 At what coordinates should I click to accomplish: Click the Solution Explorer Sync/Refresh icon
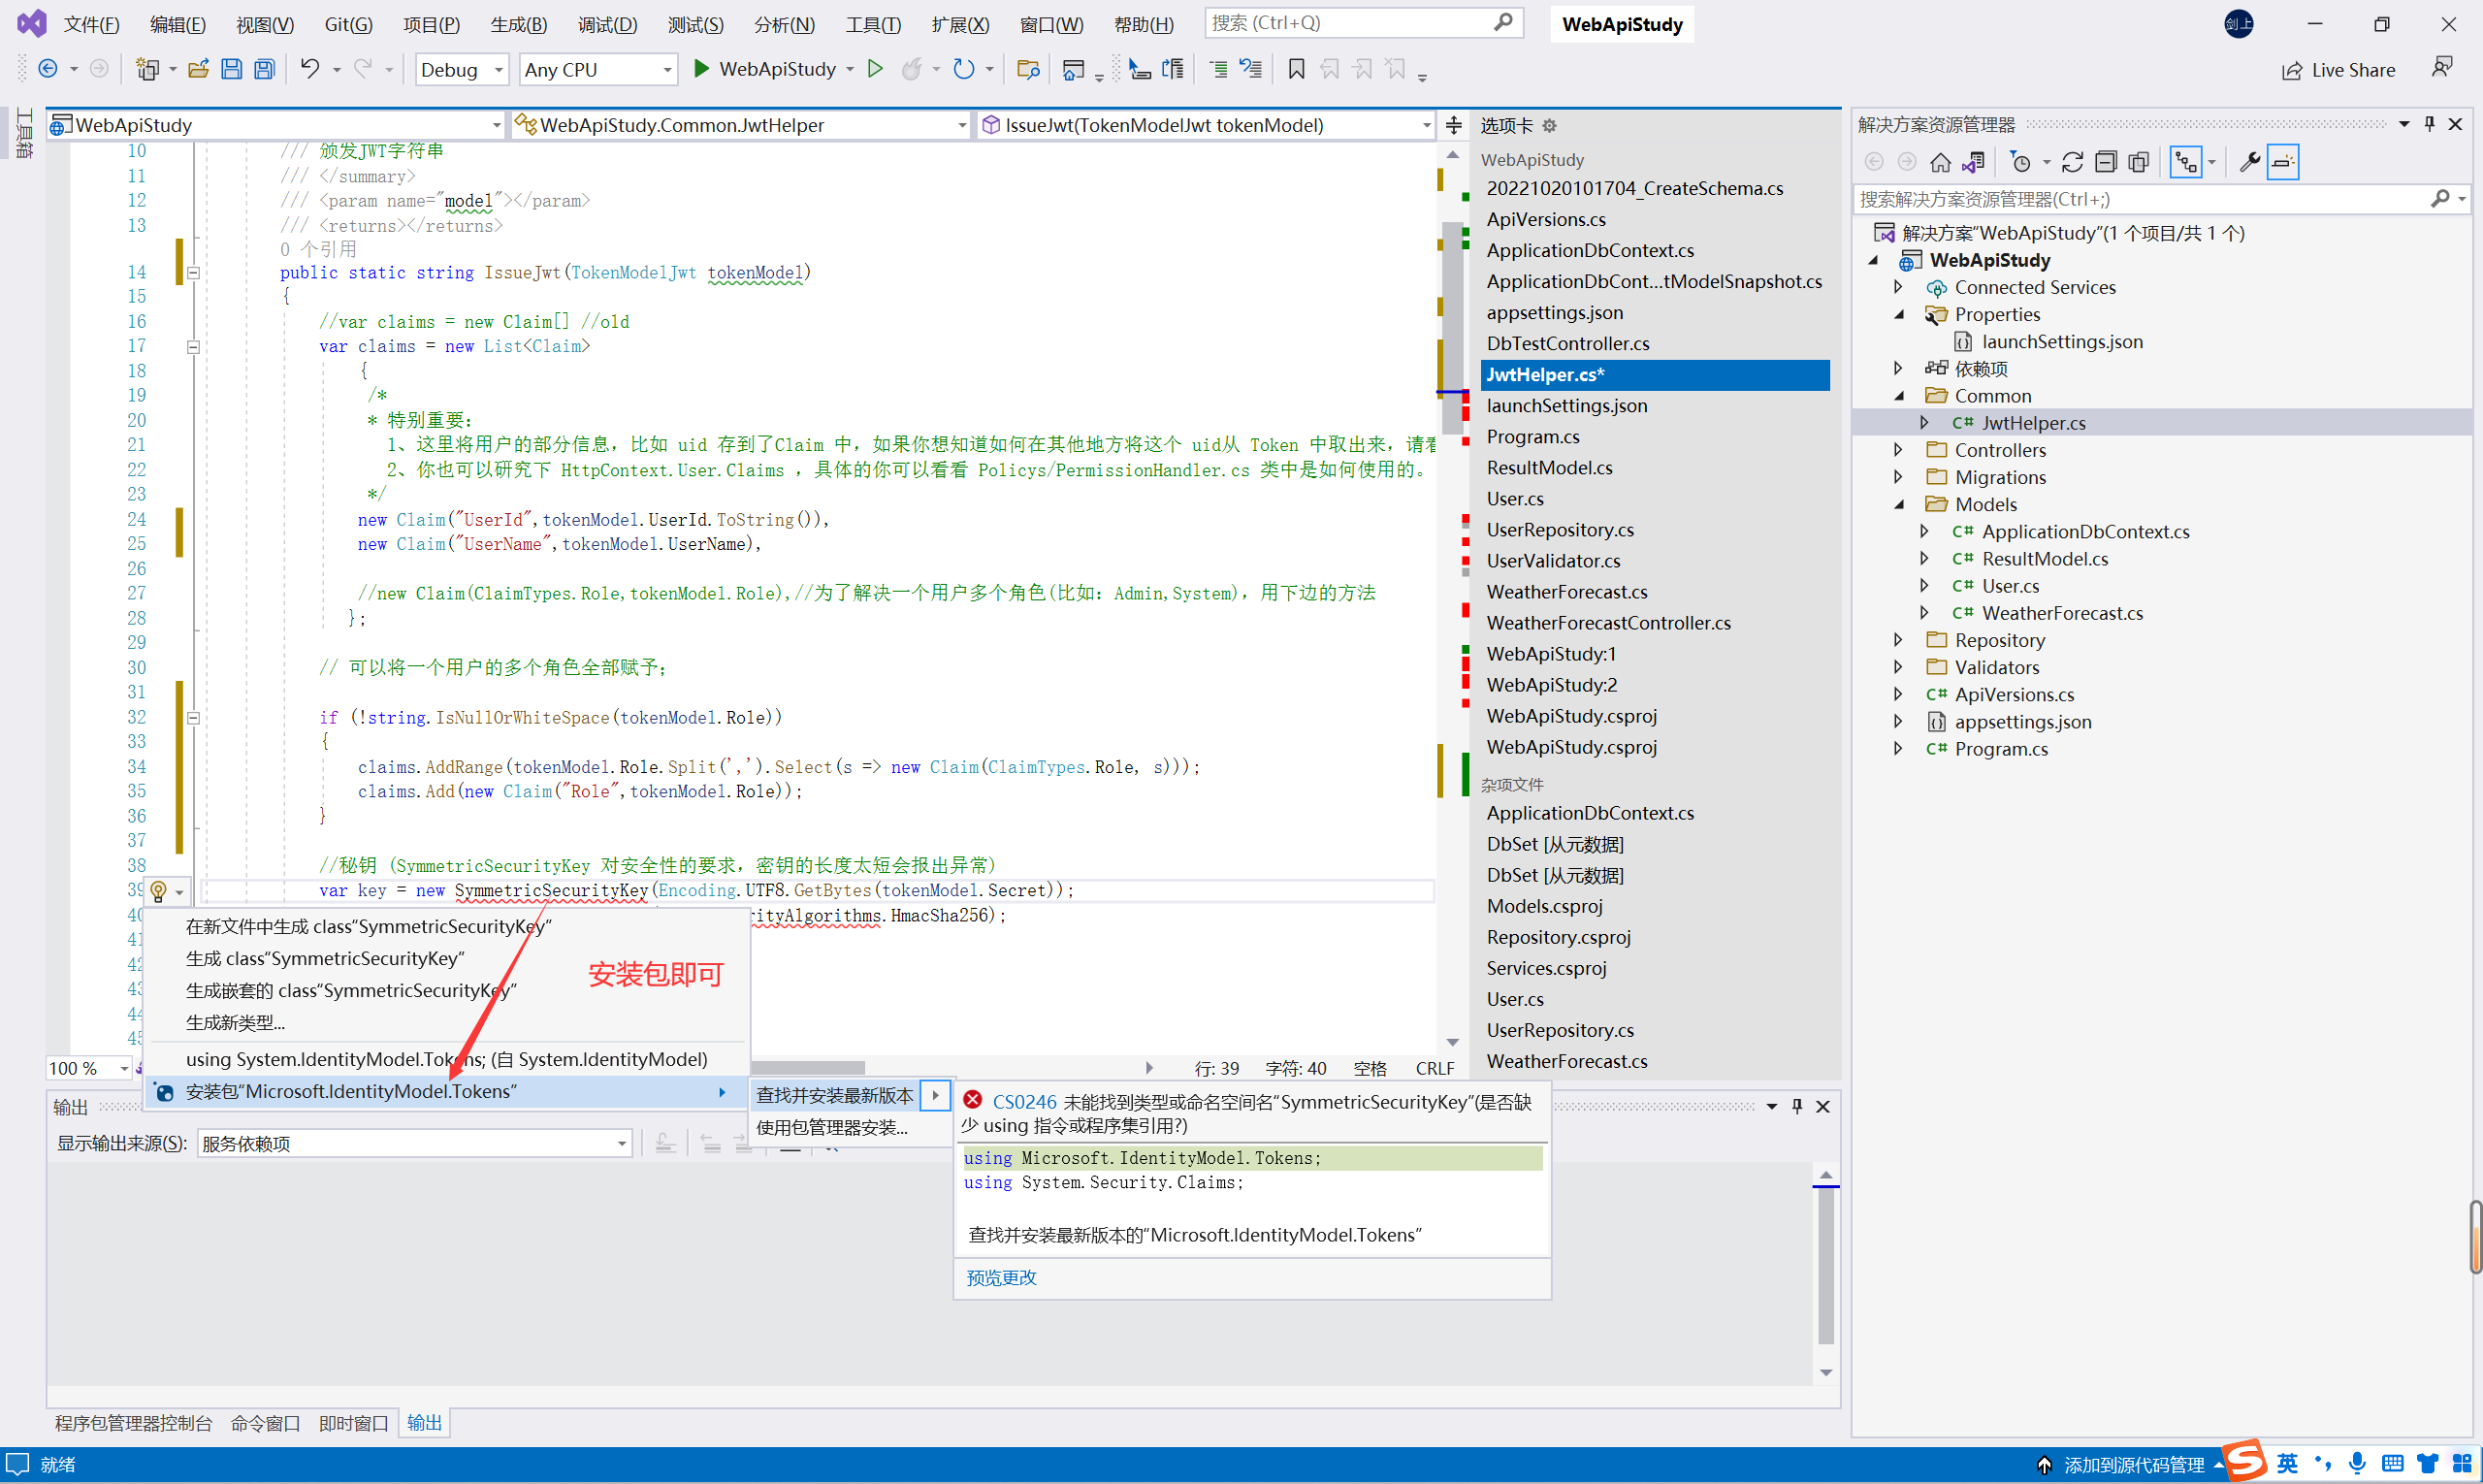(x=2072, y=162)
